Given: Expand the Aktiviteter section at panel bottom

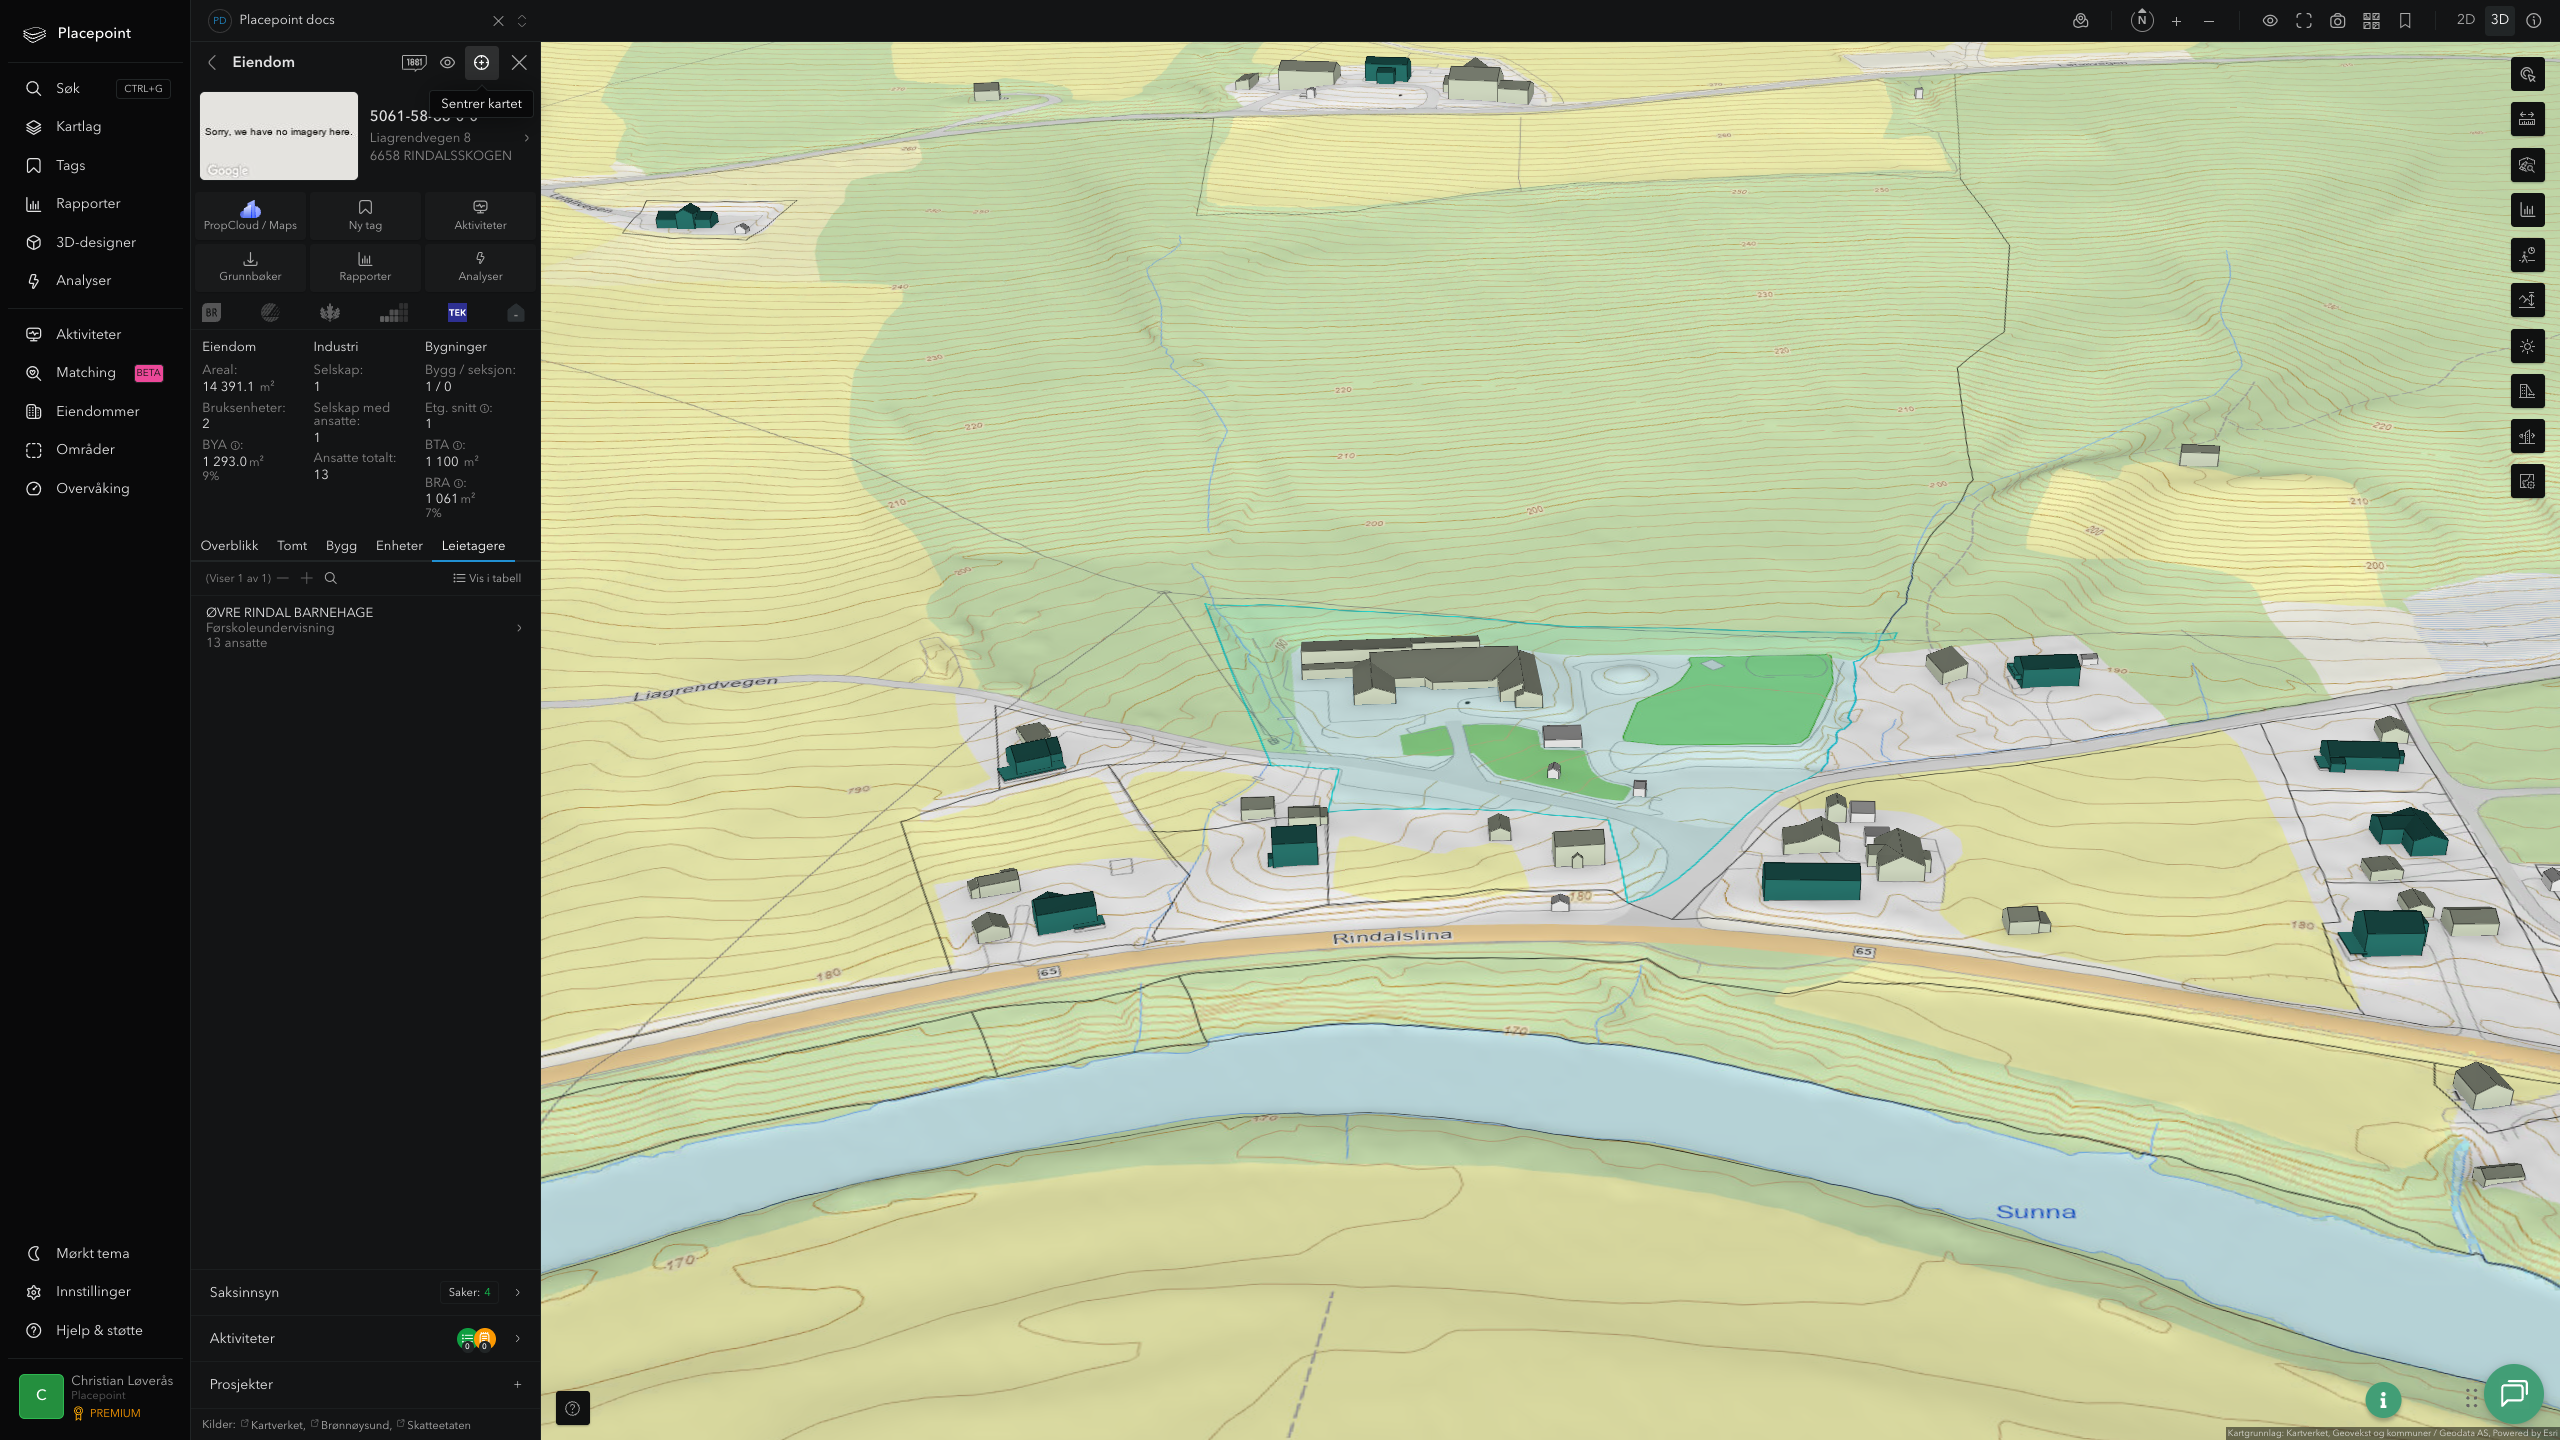Looking at the screenshot, I should click(365, 1338).
